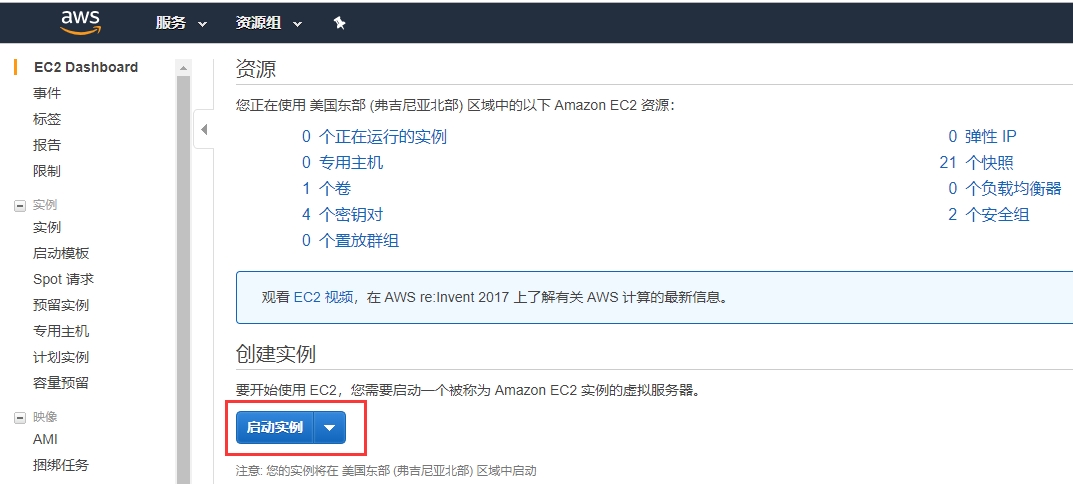Viewport: 1073px width, 484px height.
Task: Open 标签 in the sidebar
Action: tap(47, 119)
